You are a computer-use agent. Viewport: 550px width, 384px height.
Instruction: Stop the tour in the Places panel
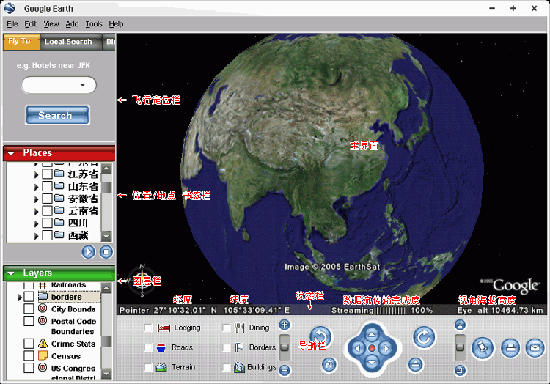click(106, 252)
